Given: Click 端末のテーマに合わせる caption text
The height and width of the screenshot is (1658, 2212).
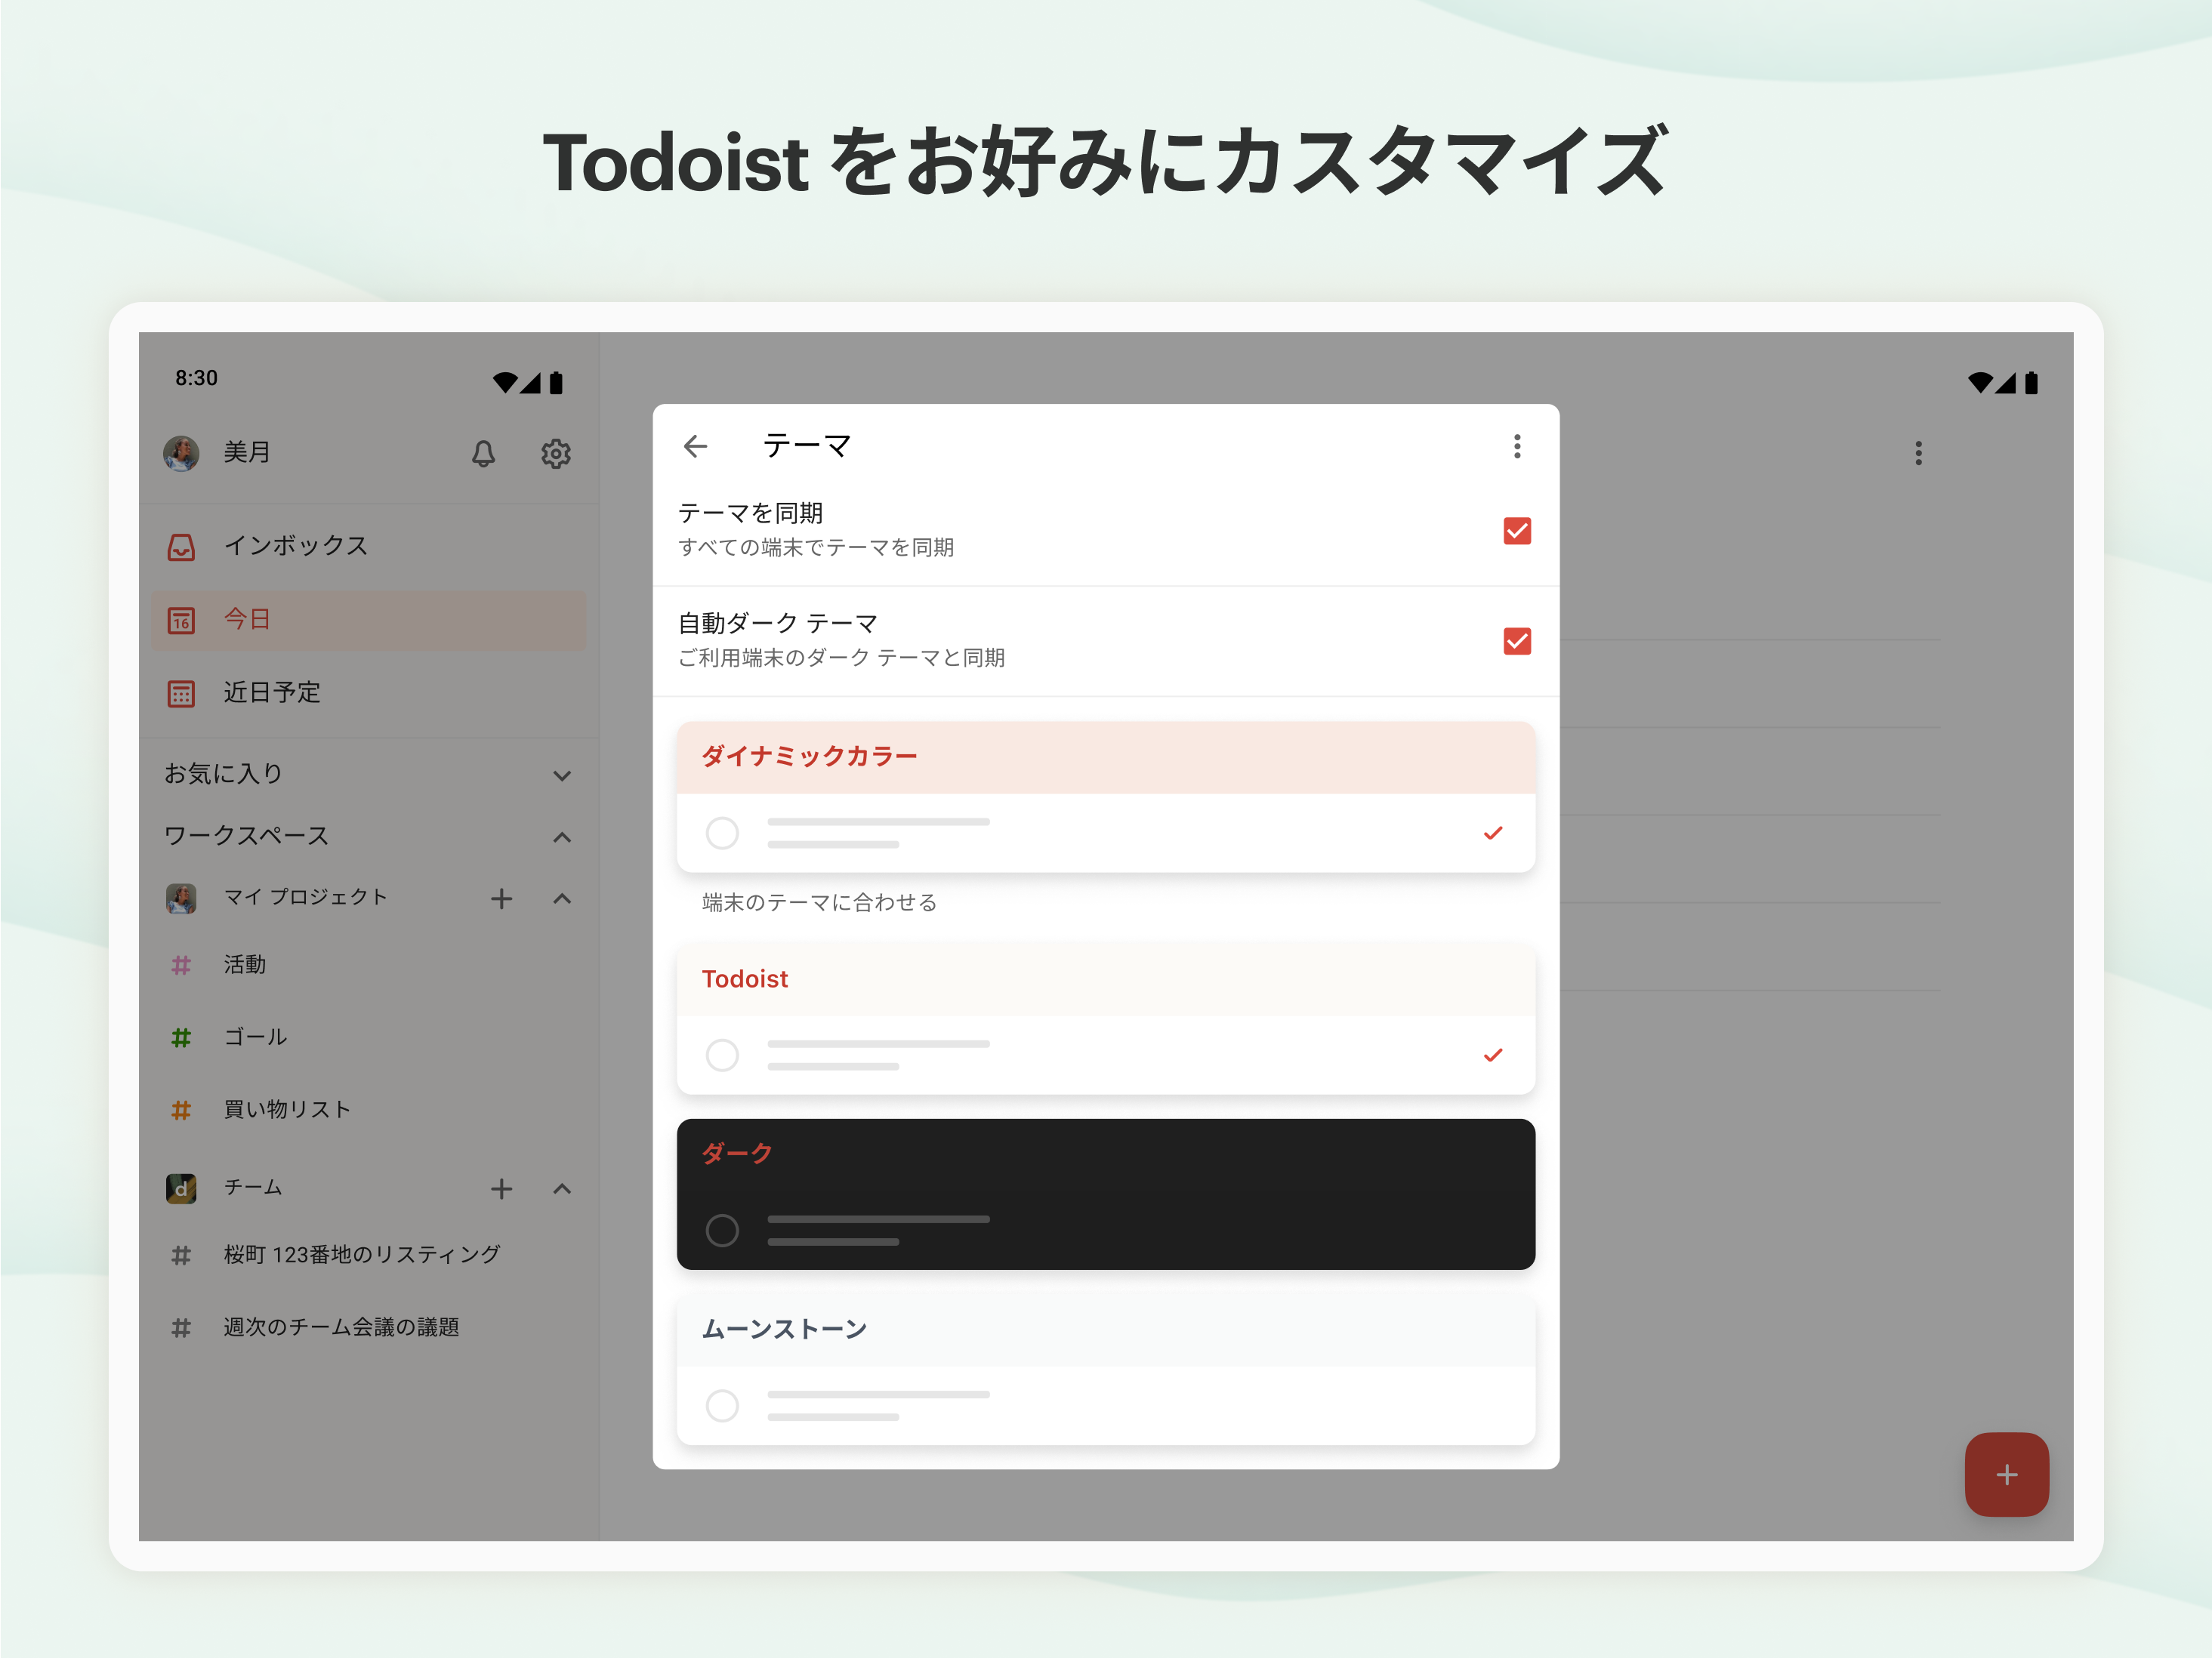Looking at the screenshot, I should [819, 903].
